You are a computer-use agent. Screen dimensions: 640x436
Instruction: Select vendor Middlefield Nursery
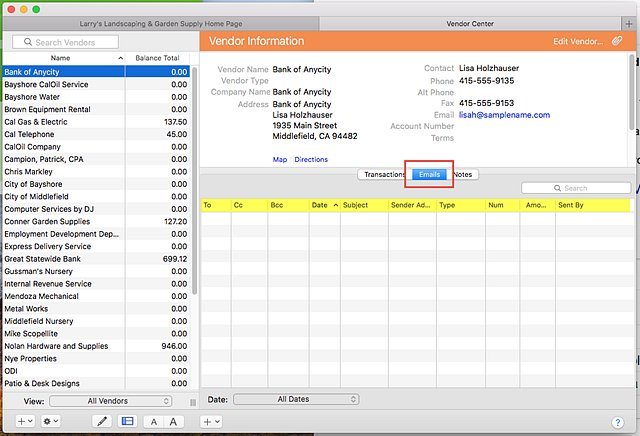(96, 321)
